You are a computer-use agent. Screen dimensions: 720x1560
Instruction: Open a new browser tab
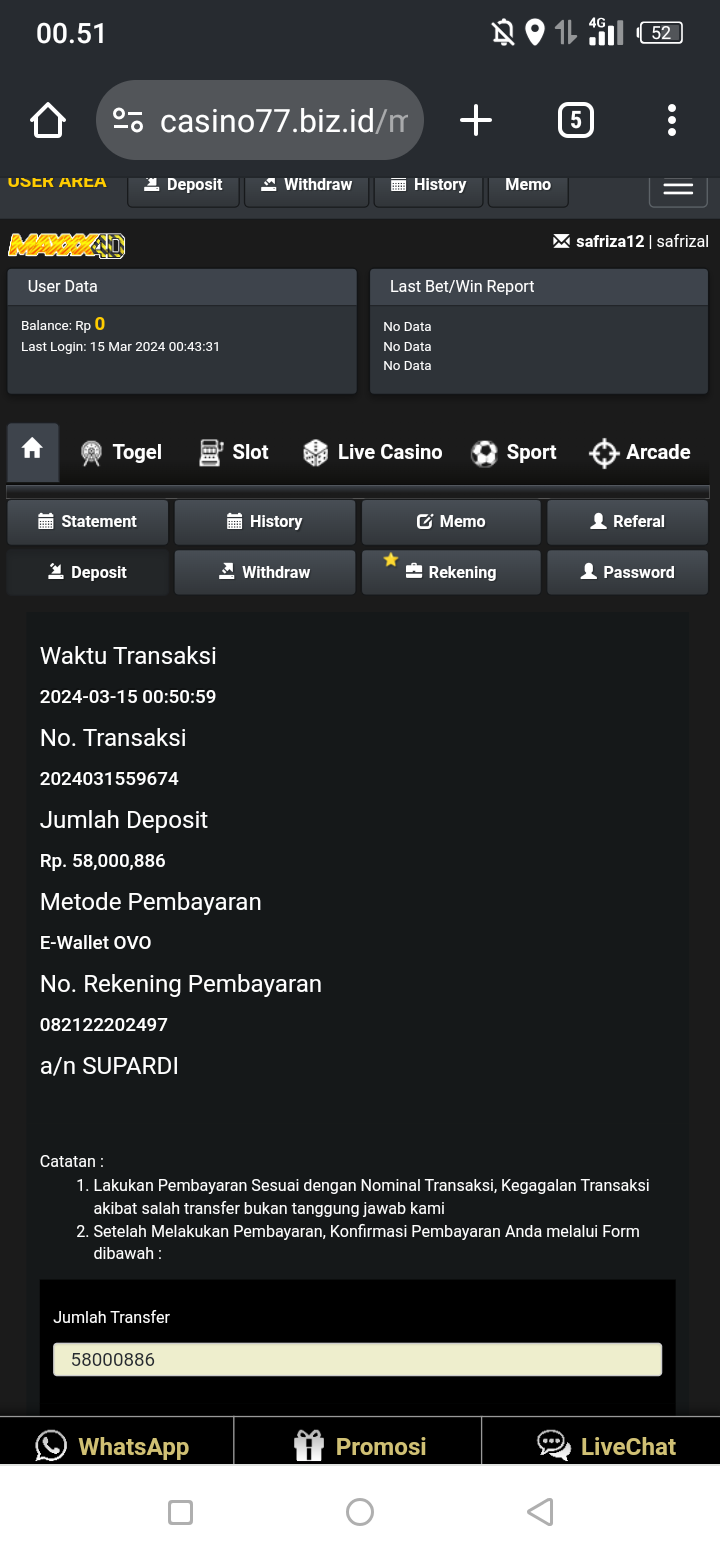pos(476,121)
